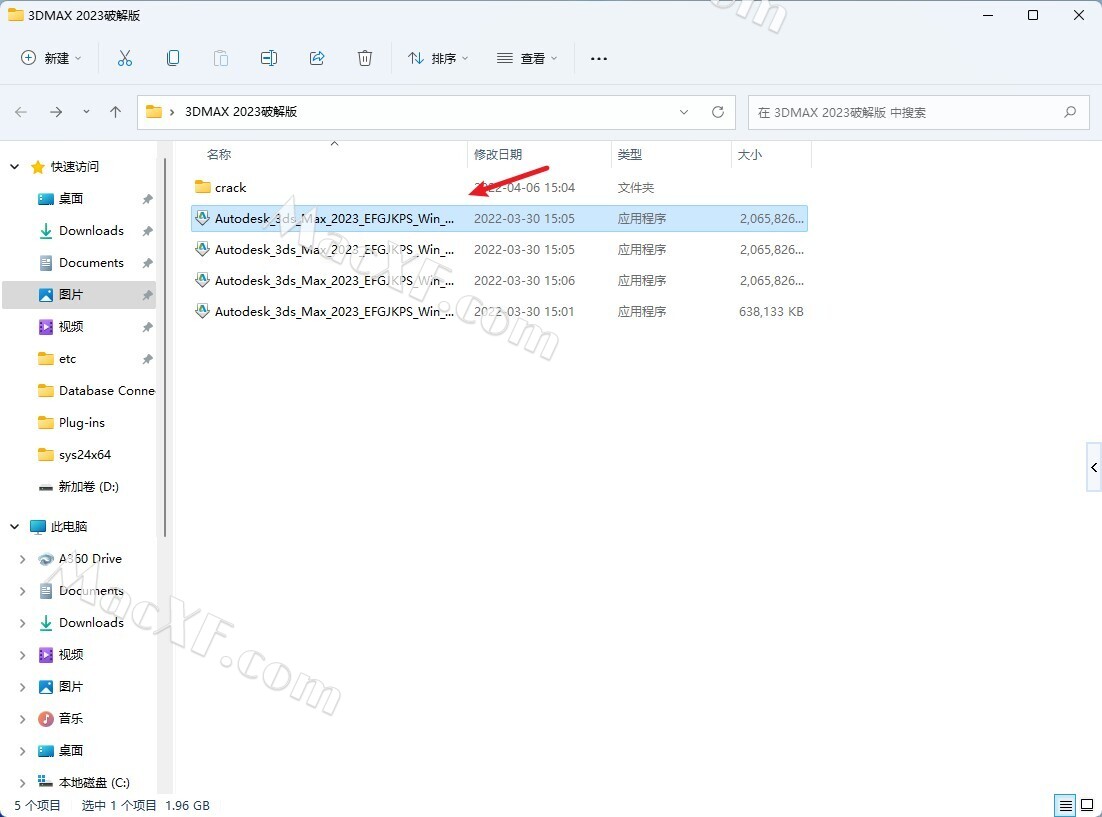Image resolution: width=1102 pixels, height=817 pixels.
Task: Switch to large icons view in status bar
Action: click(x=1087, y=805)
